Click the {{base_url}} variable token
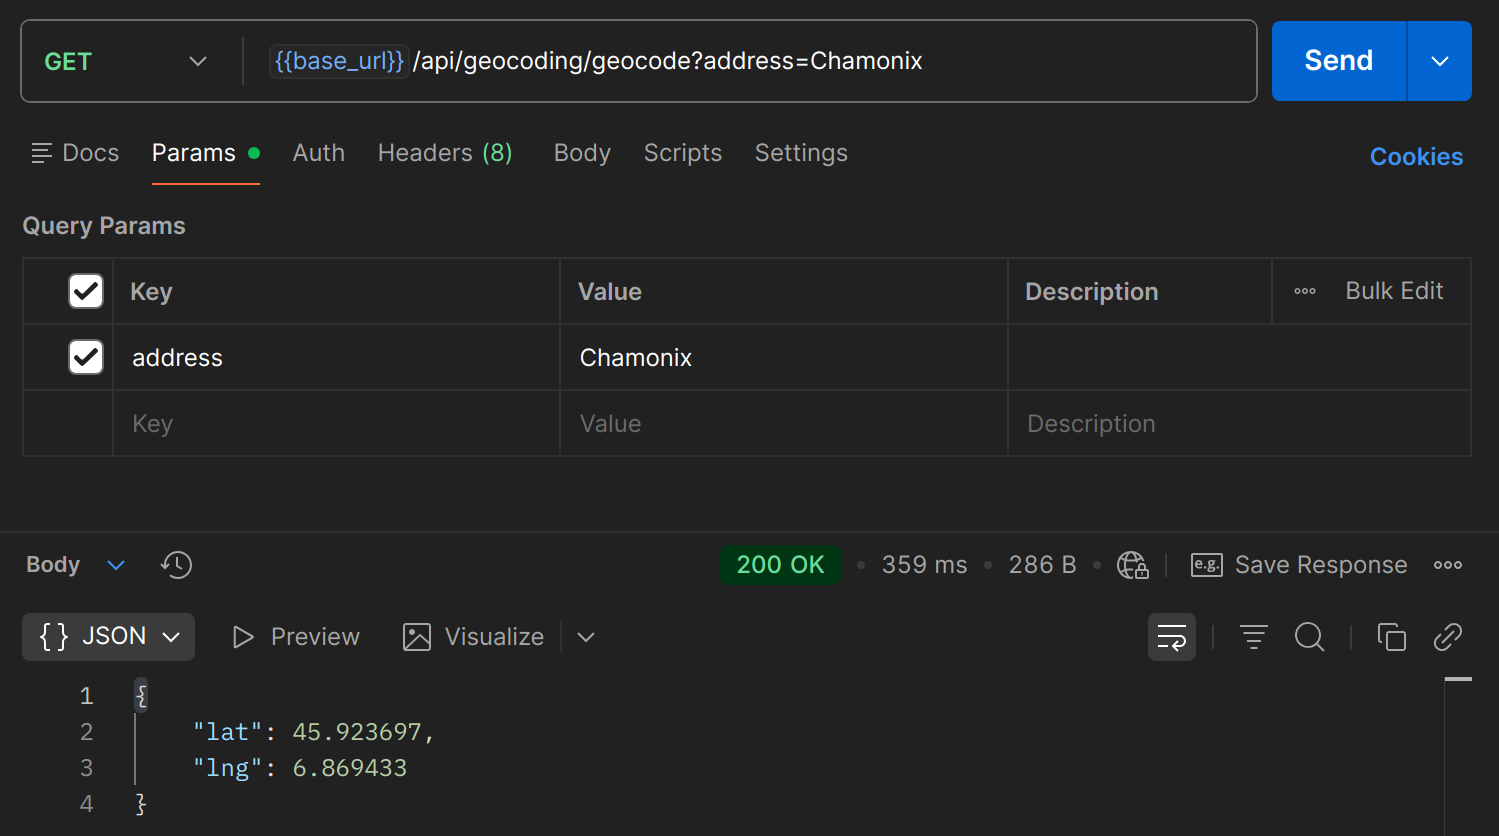The height and width of the screenshot is (836, 1499). tap(339, 61)
